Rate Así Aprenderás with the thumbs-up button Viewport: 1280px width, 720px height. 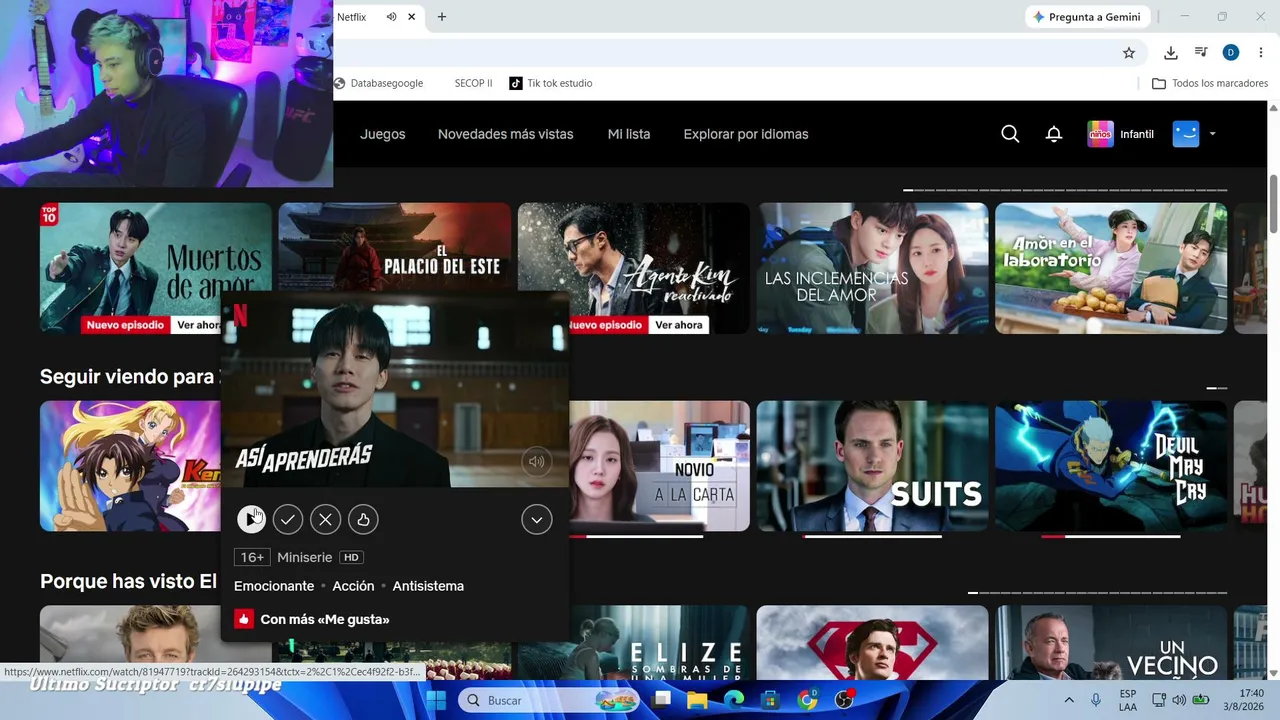[363, 519]
